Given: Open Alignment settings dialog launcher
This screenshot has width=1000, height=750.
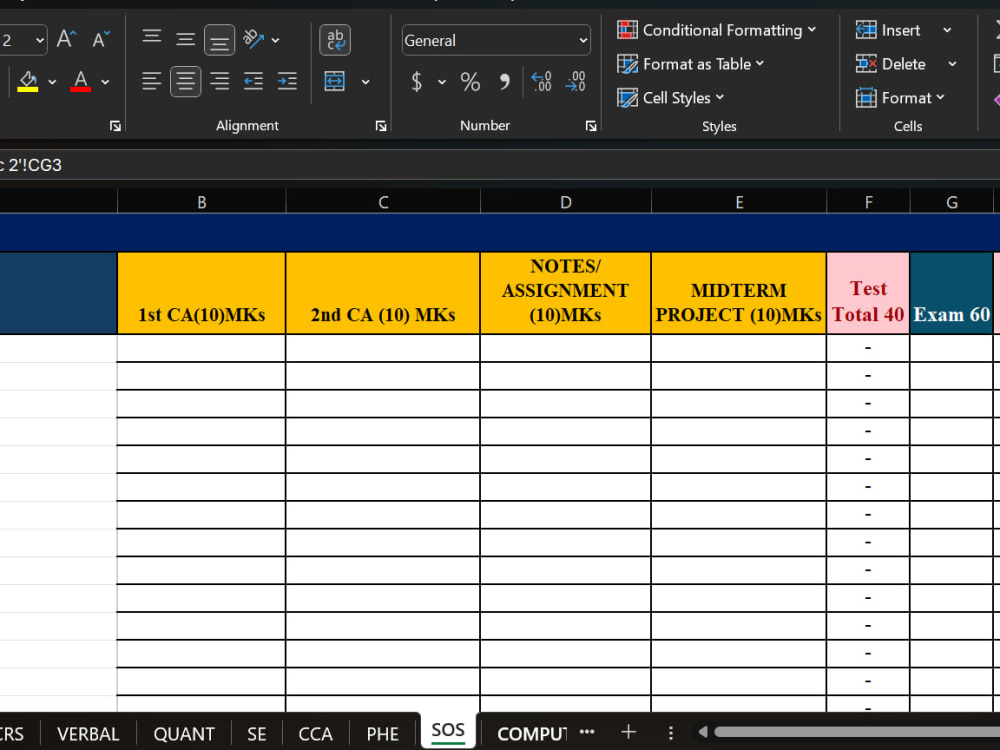Looking at the screenshot, I should (381, 126).
